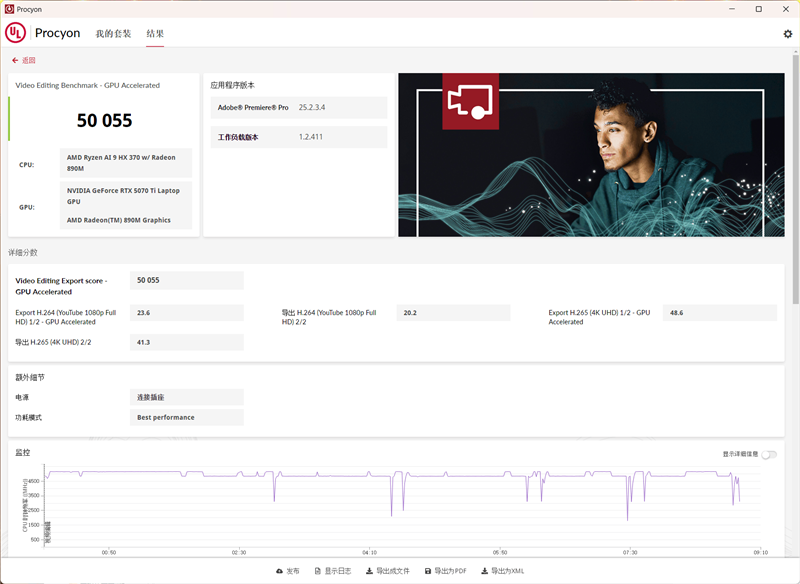Click the 发布 cloud upload icon
The width and height of the screenshot is (800, 584).
[x=280, y=571]
